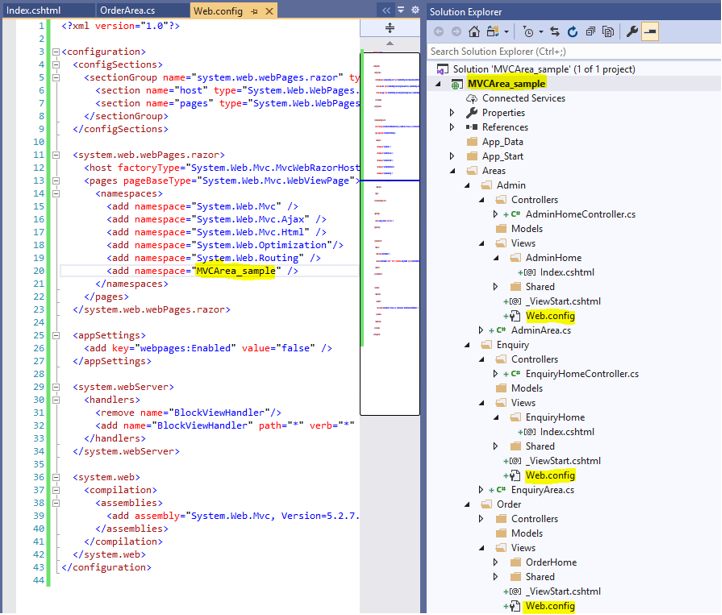
Task: Click Pending Changes Filter clock icon
Action: (528, 31)
